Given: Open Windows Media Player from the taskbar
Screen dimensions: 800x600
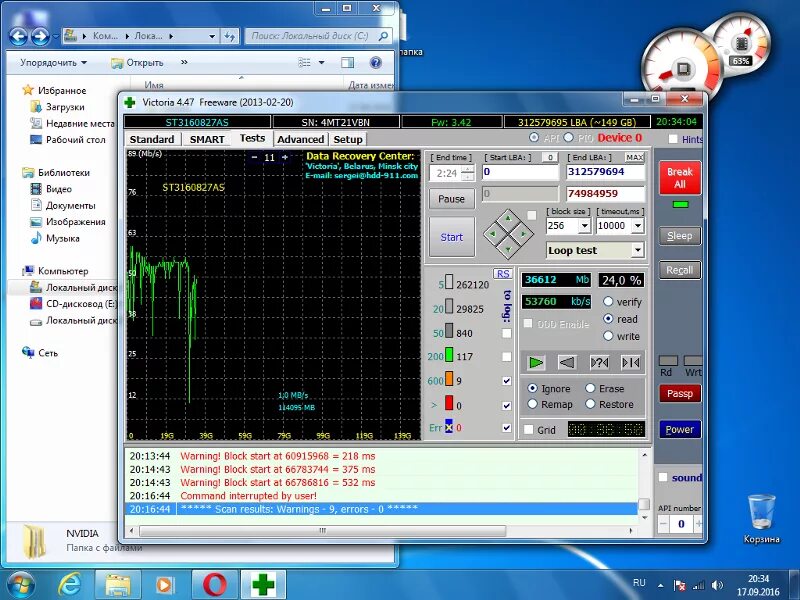Looking at the screenshot, I should click(165, 584).
